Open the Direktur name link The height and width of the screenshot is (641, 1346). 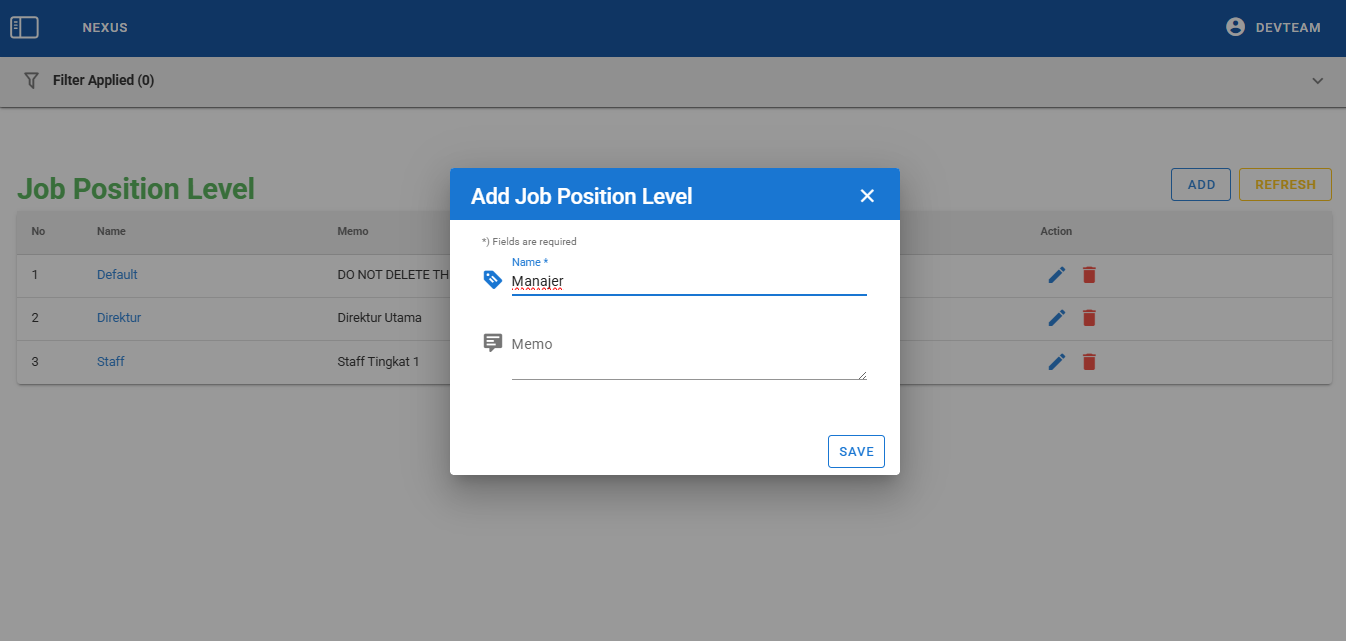[119, 318]
